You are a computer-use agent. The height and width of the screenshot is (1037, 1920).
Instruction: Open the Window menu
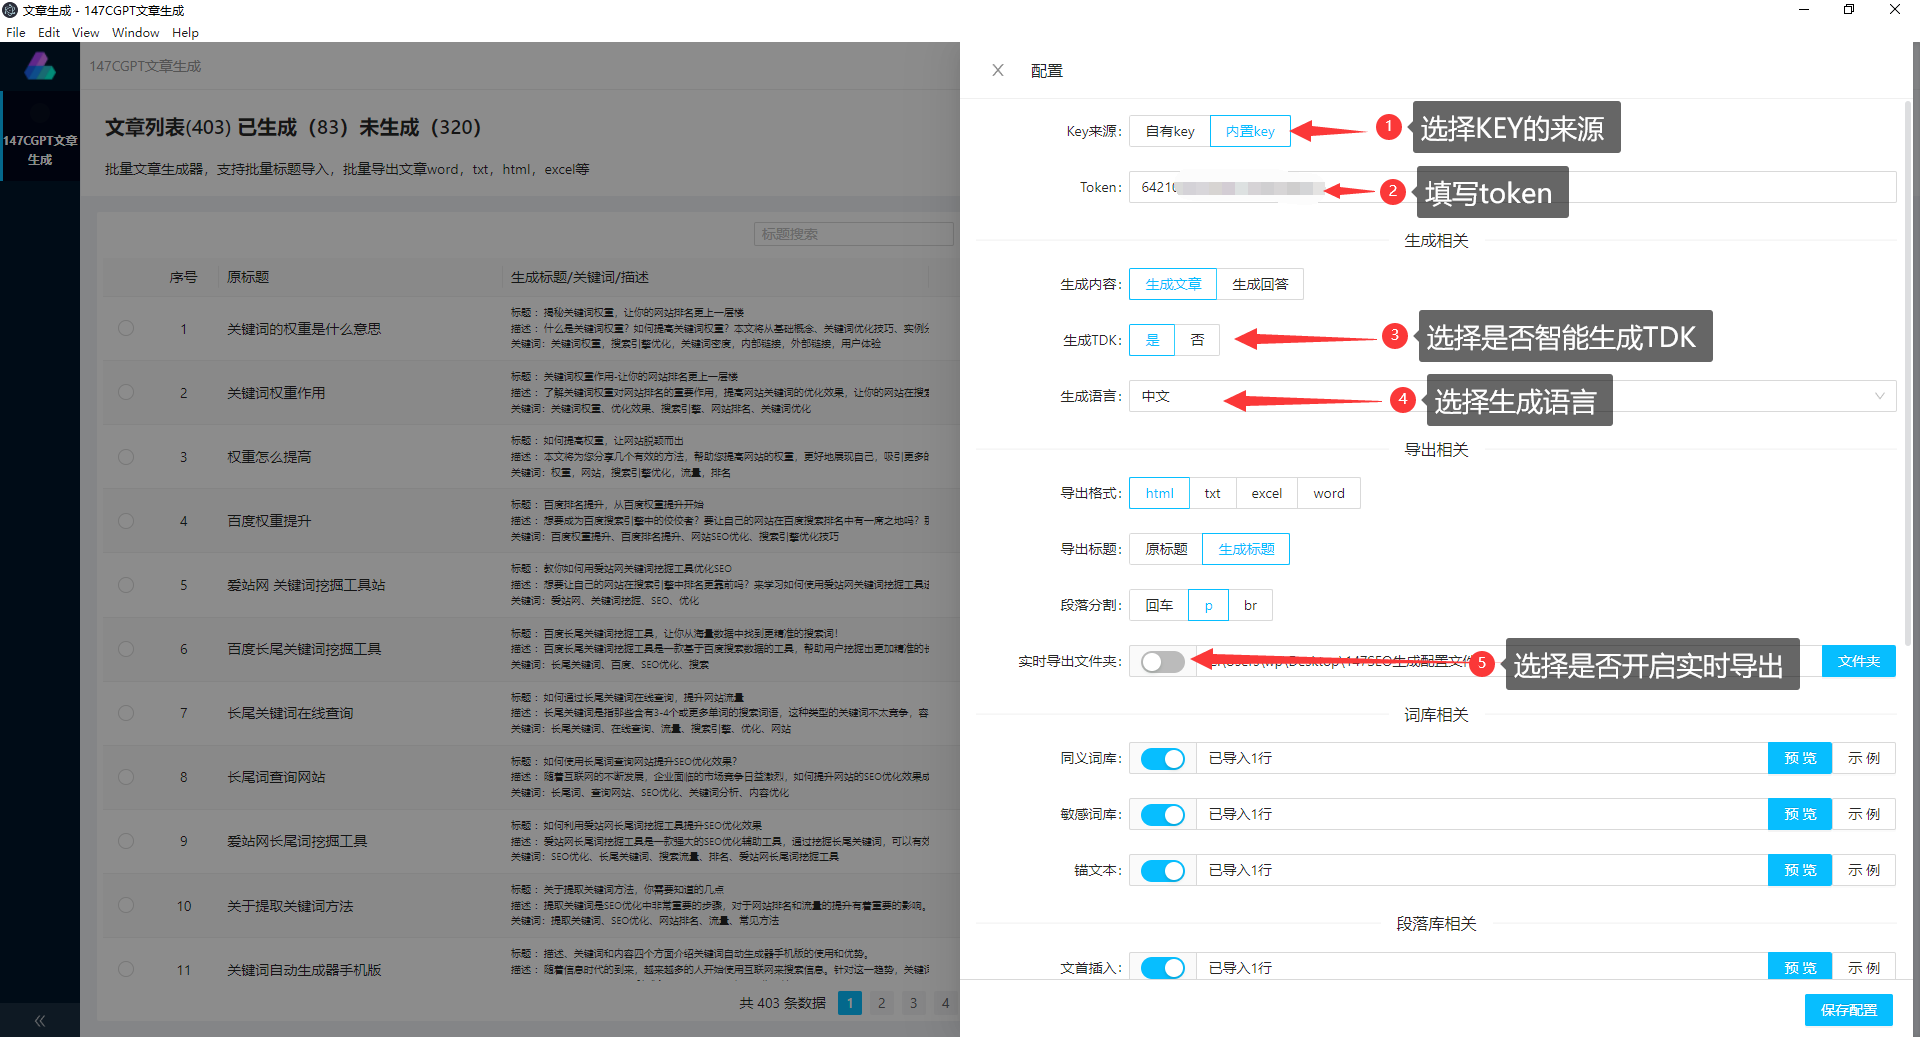coord(136,33)
